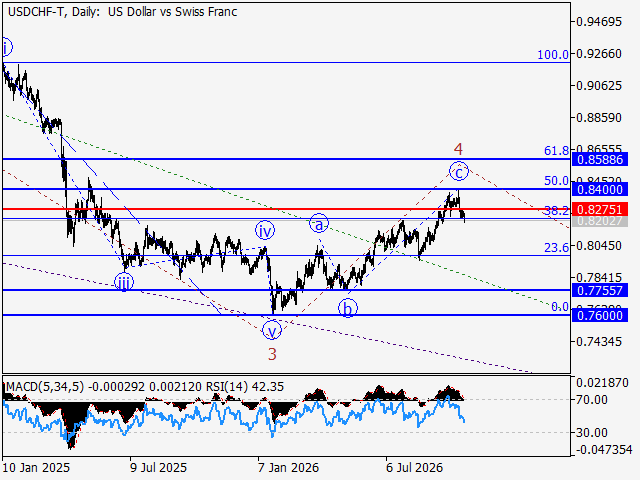Click the 0.021870 indicator scale value

[x=602, y=383]
